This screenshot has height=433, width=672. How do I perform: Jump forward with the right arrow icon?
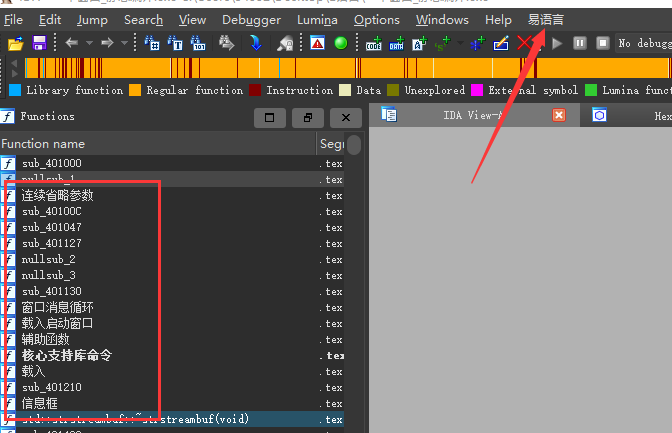click(x=107, y=42)
